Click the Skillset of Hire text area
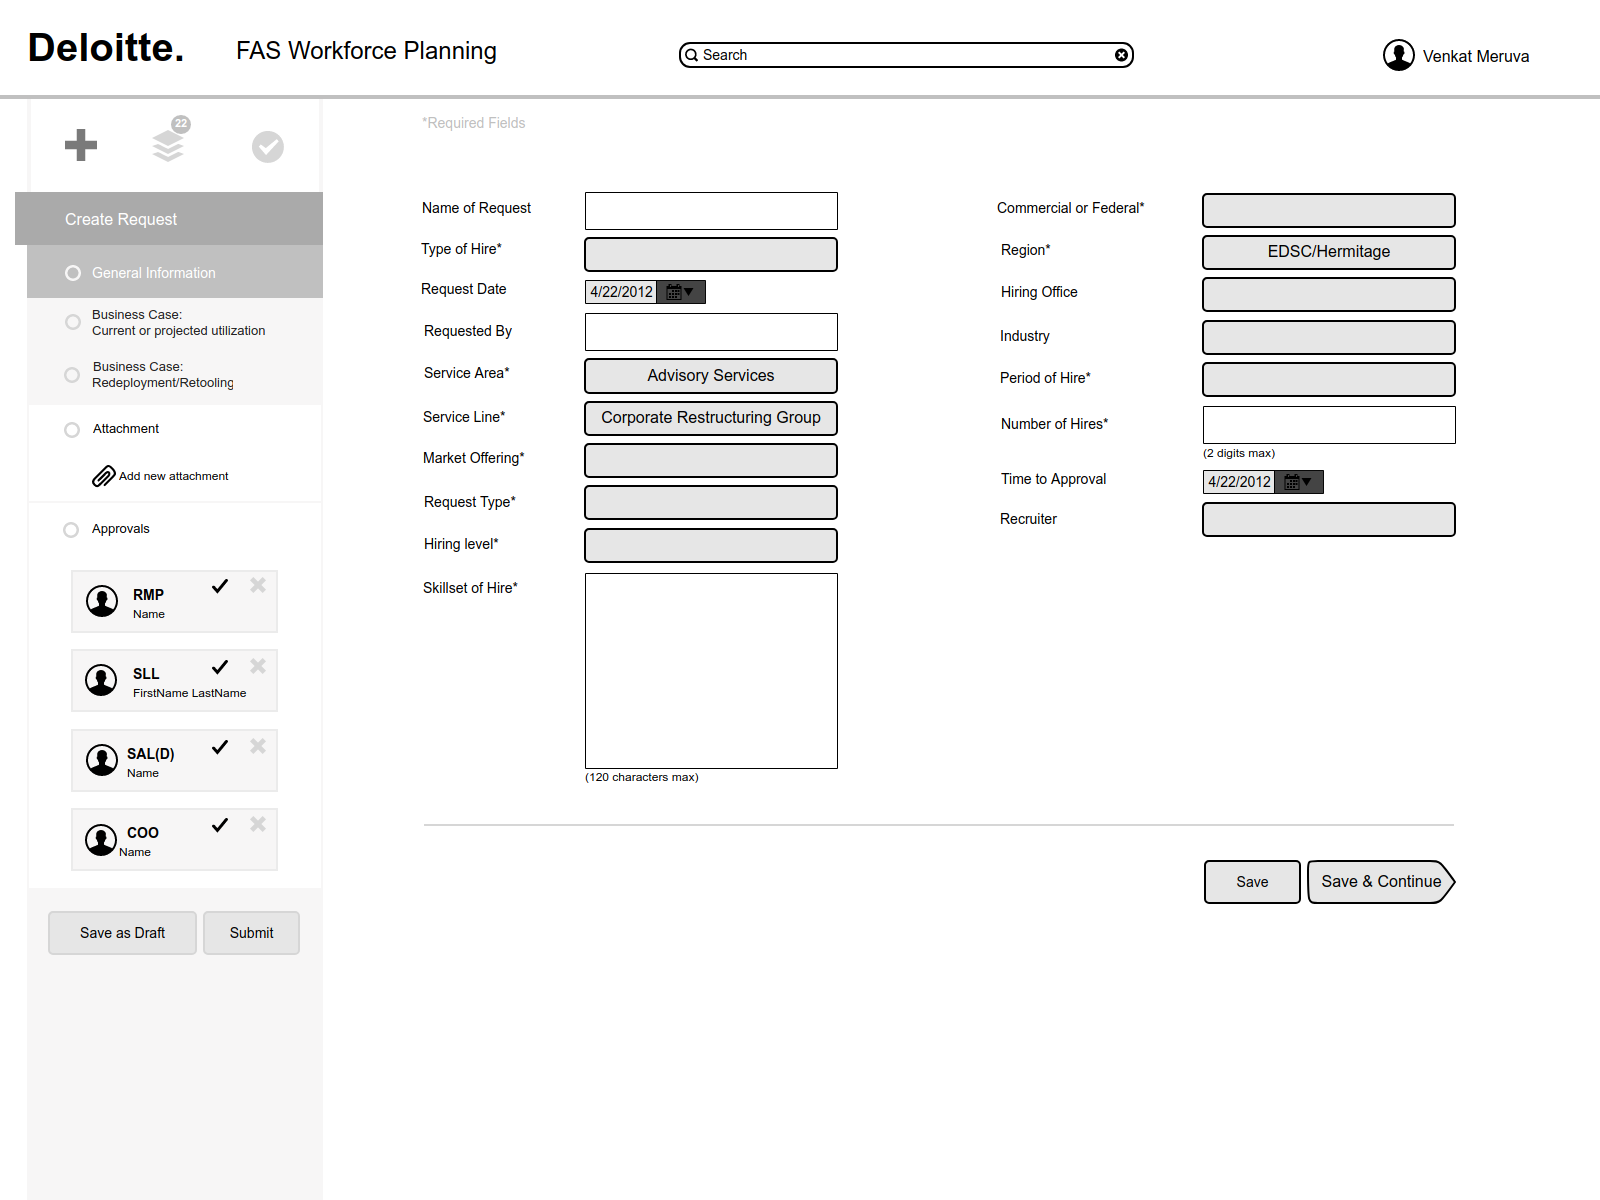Screen dimensions: 1600x1200 point(711,671)
